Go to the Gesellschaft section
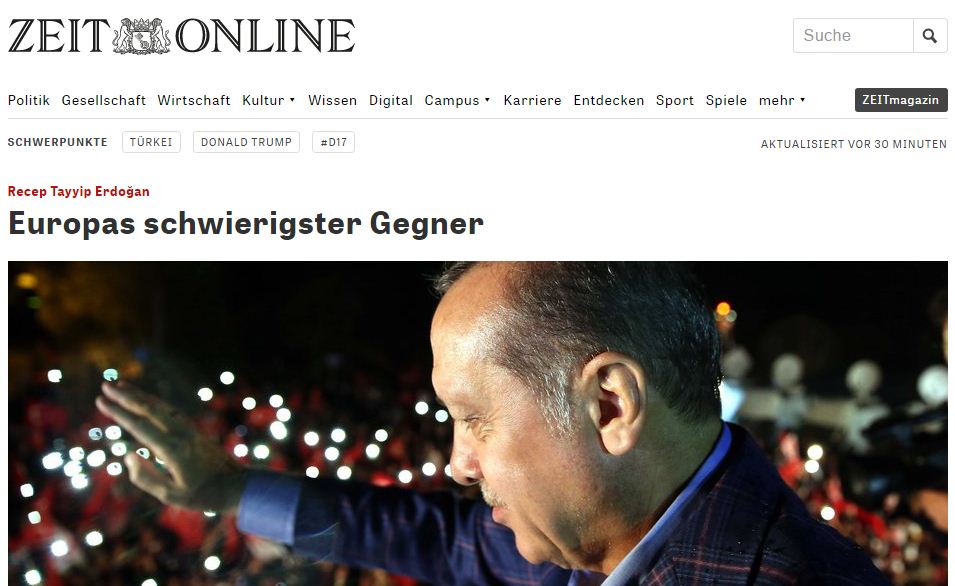 tap(104, 100)
